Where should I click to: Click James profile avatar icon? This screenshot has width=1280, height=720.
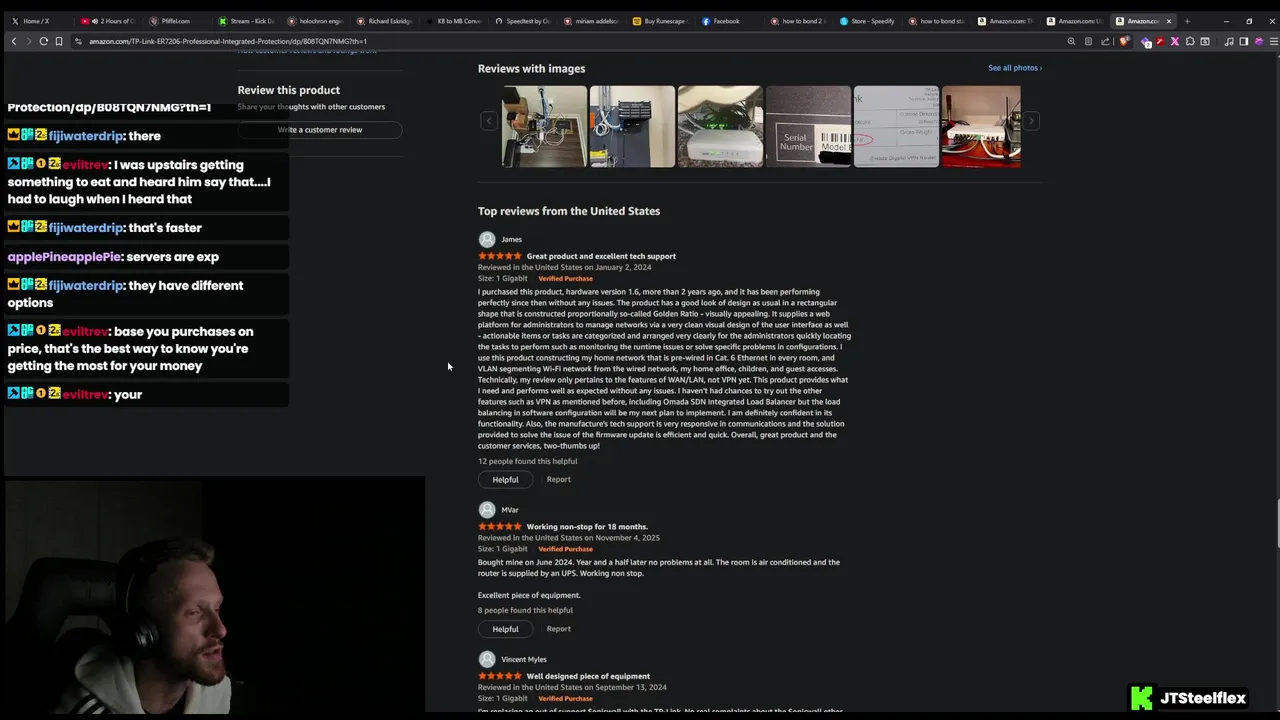[487, 239]
